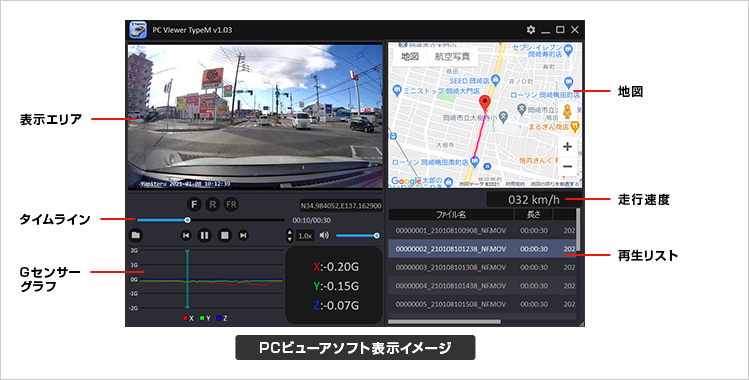Pause the video playback
The image size is (749, 380).
(204, 235)
